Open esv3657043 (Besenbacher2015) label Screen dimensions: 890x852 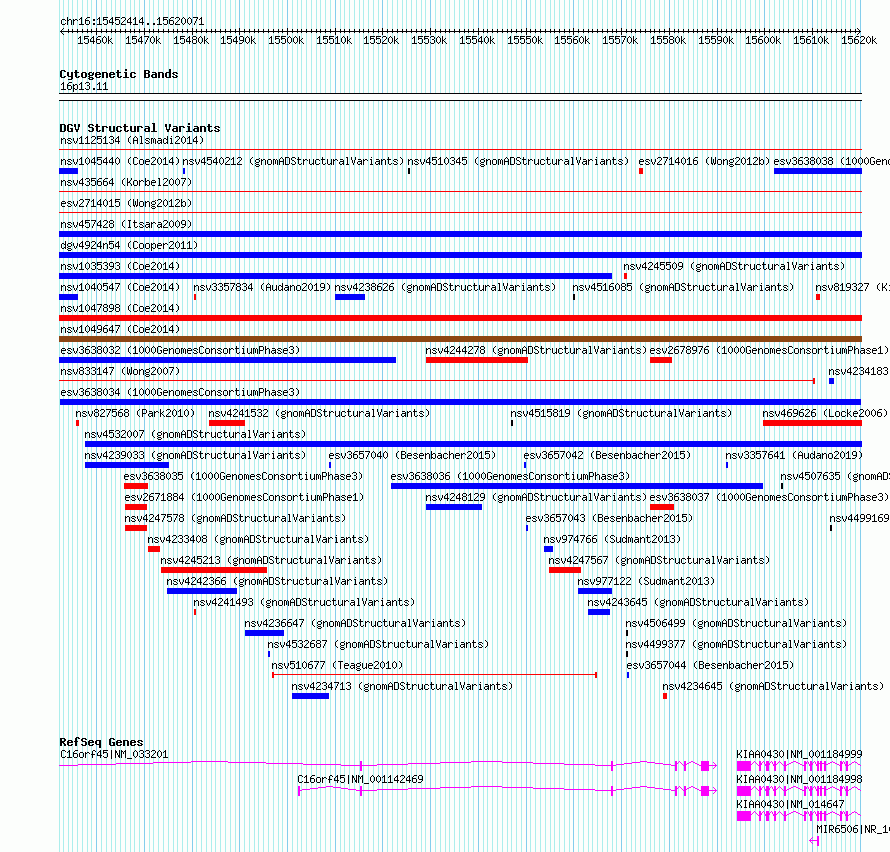[609, 518]
